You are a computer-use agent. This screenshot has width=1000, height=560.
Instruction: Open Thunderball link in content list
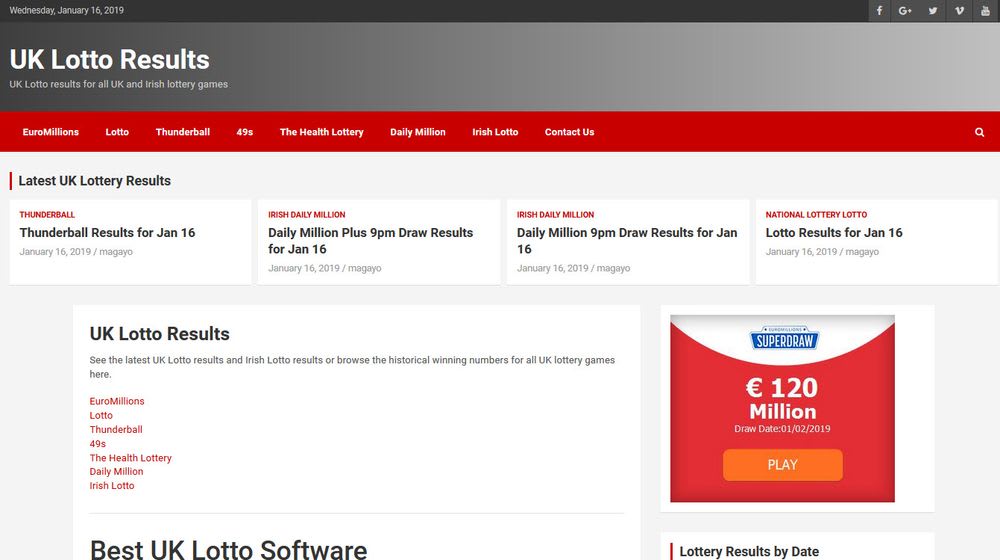pyautogui.click(x=116, y=429)
